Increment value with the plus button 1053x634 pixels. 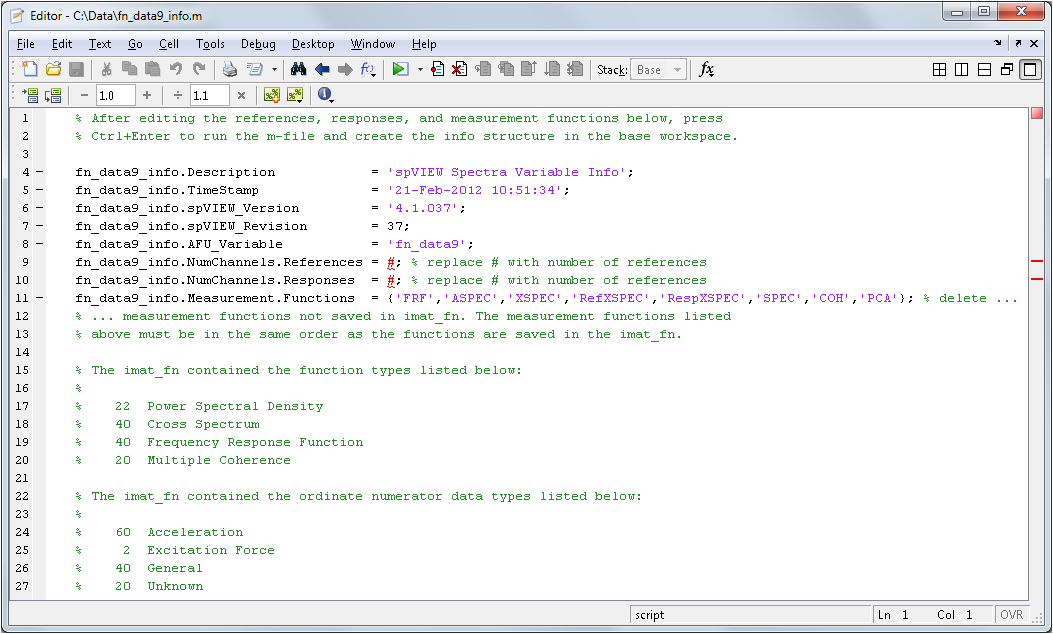point(147,95)
